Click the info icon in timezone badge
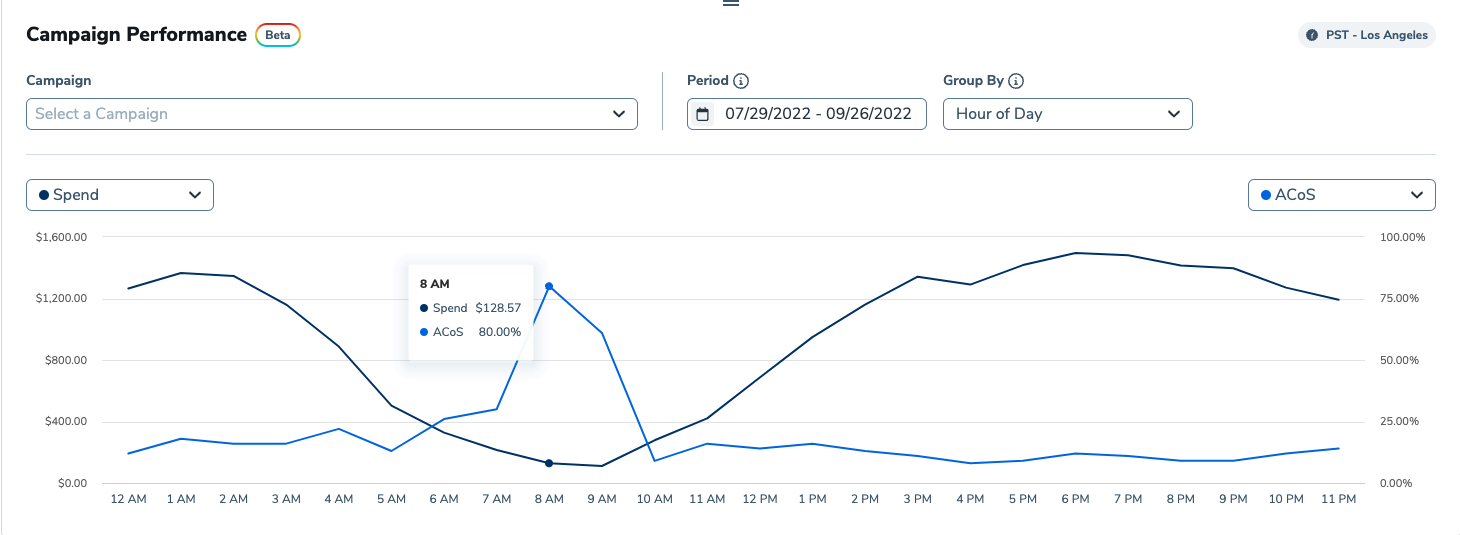The image size is (1460, 535). click(1312, 35)
